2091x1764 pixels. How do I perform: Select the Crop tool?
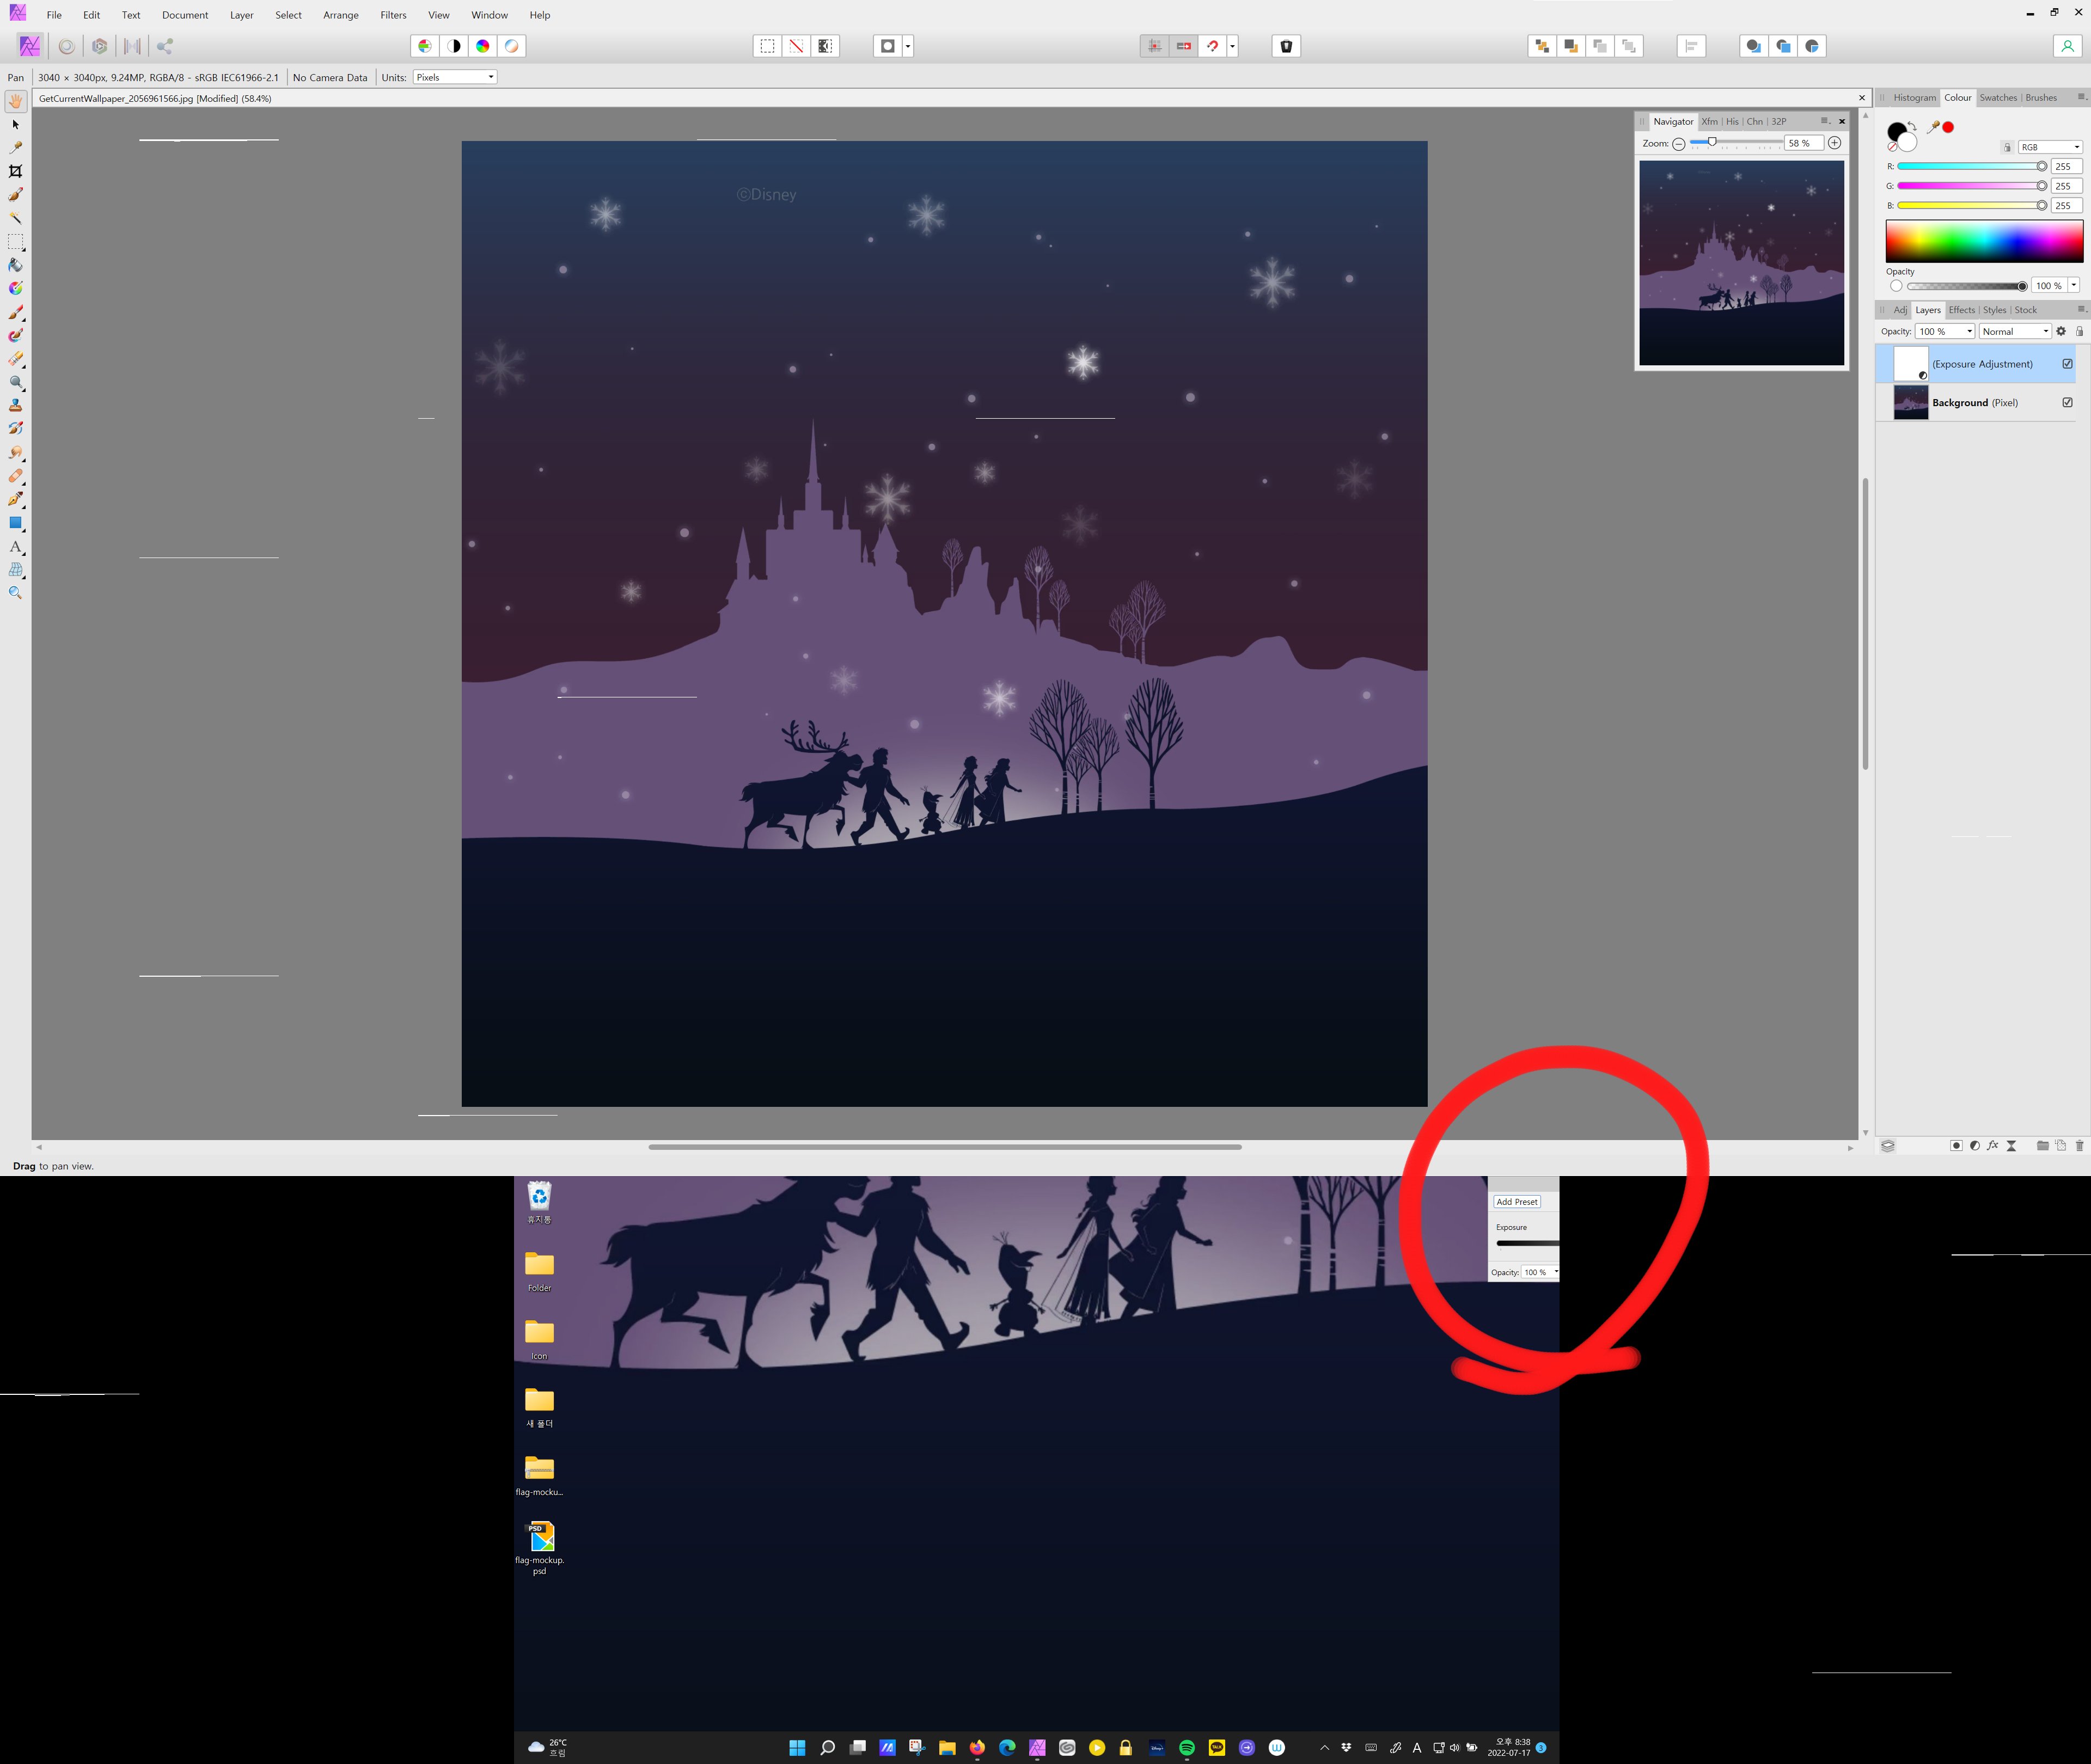point(15,171)
